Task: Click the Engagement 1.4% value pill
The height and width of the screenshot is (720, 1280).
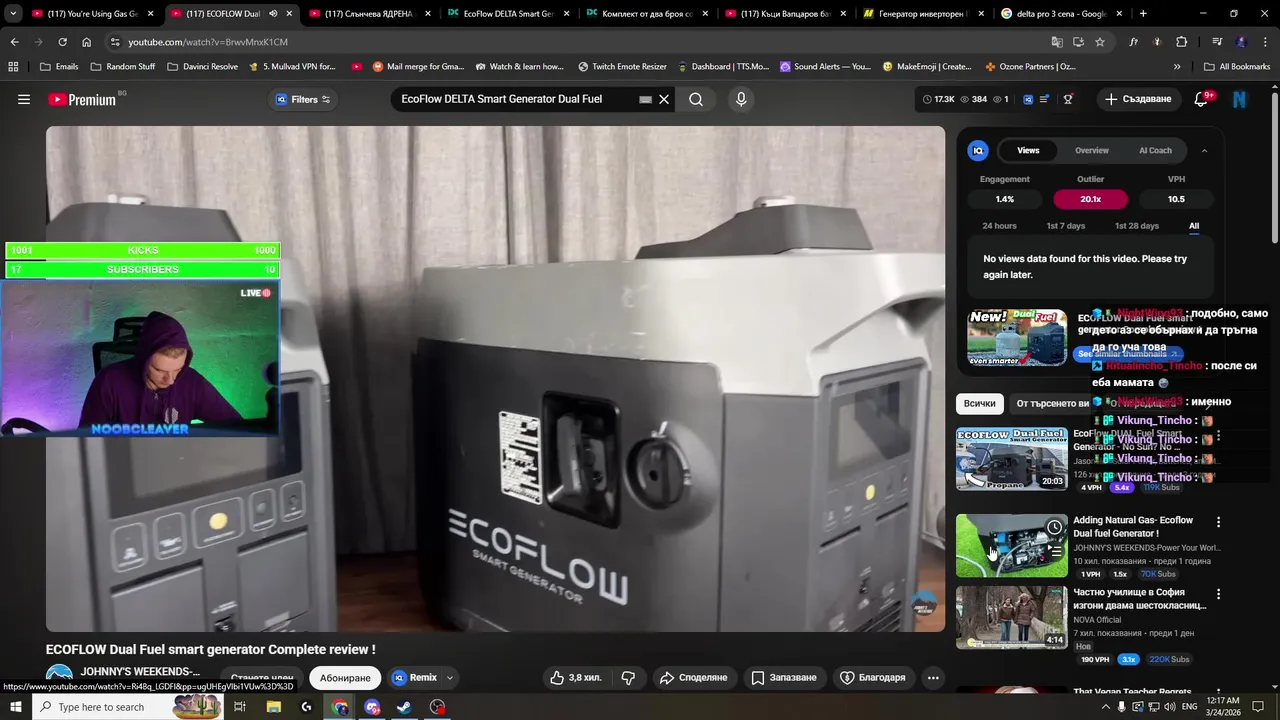Action: 1004,199
